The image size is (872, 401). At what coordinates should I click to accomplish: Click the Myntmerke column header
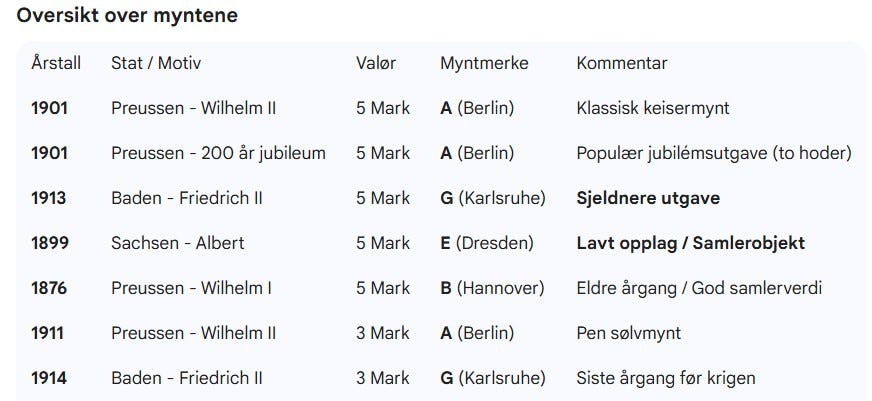[x=484, y=63]
